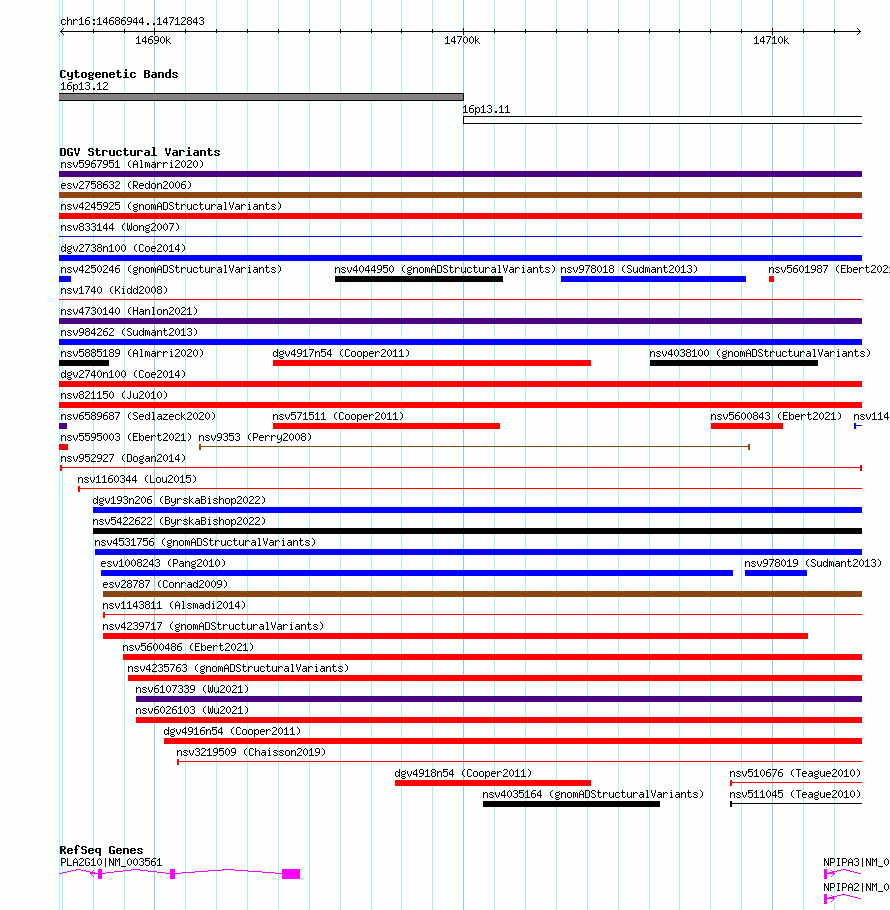Click the 14710k ruler position label
Screen dimensions: 890x910
pyautogui.click(x=771, y=40)
